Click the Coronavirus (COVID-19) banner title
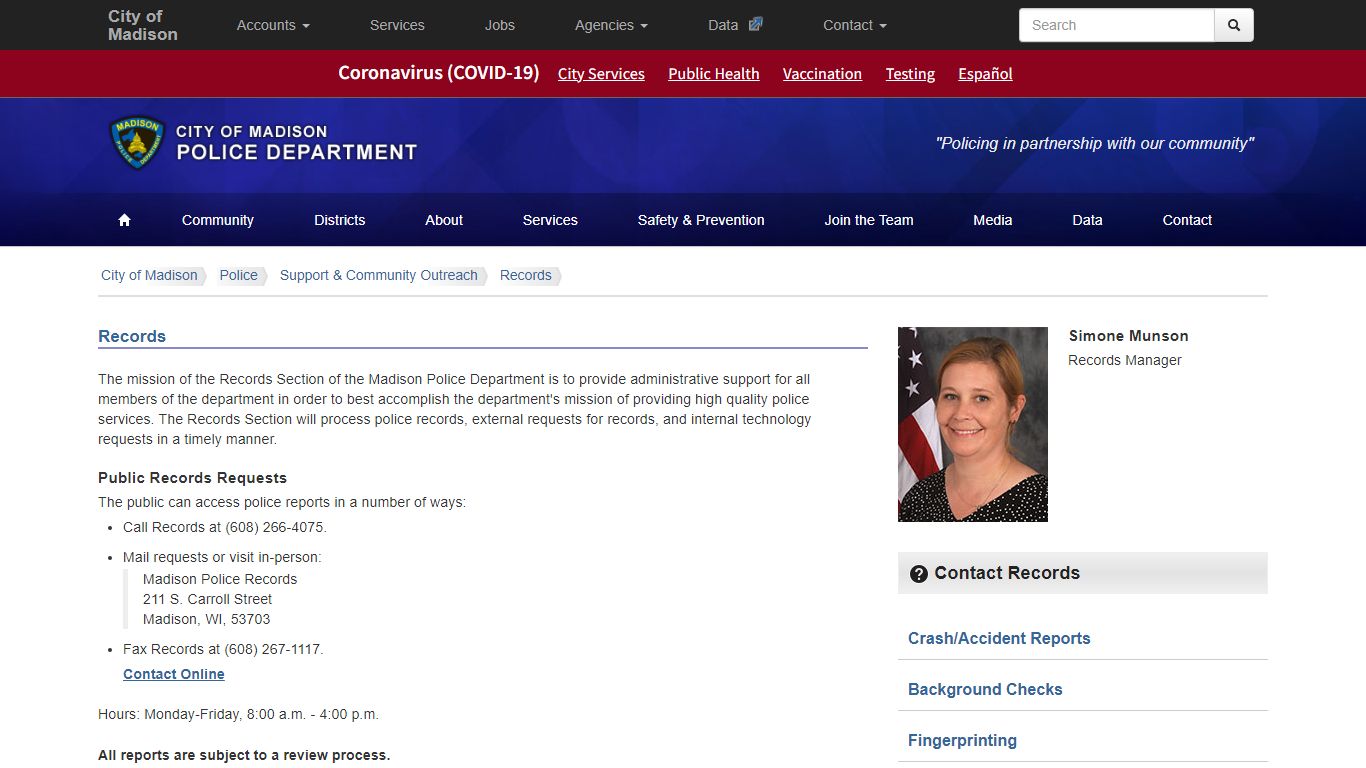 coord(438,73)
